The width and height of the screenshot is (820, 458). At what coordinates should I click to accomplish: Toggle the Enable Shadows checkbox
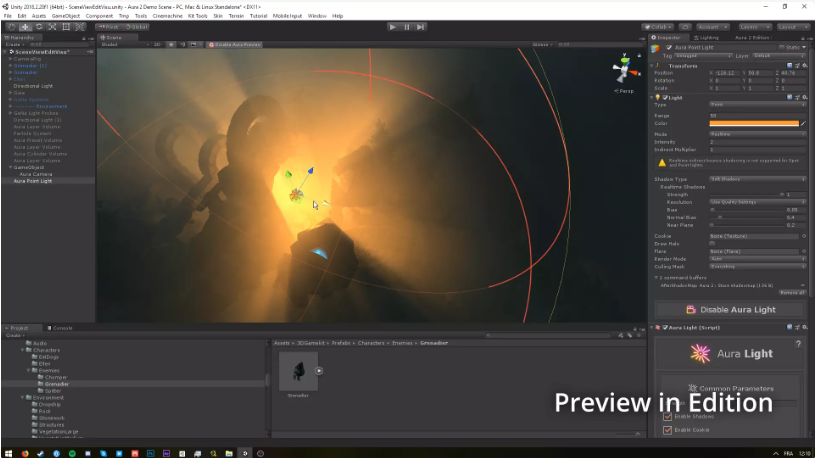[x=667, y=416]
